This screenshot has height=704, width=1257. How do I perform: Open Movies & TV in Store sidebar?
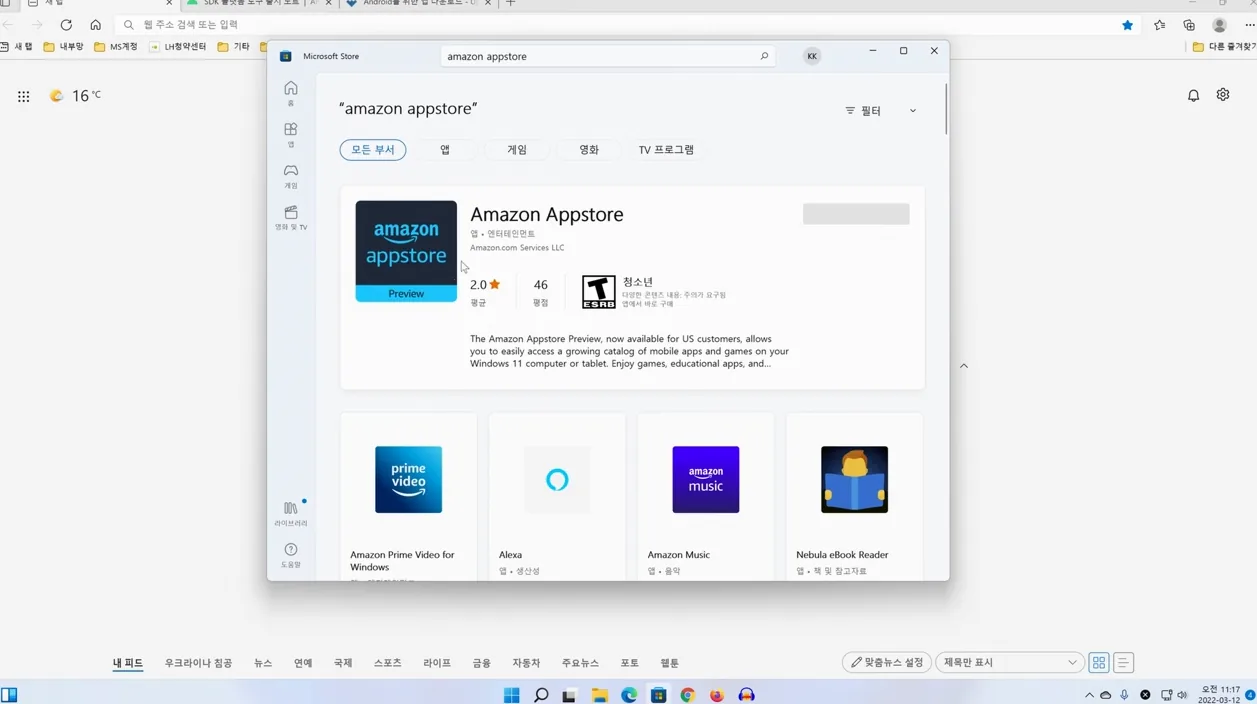pyautogui.click(x=291, y=218)
